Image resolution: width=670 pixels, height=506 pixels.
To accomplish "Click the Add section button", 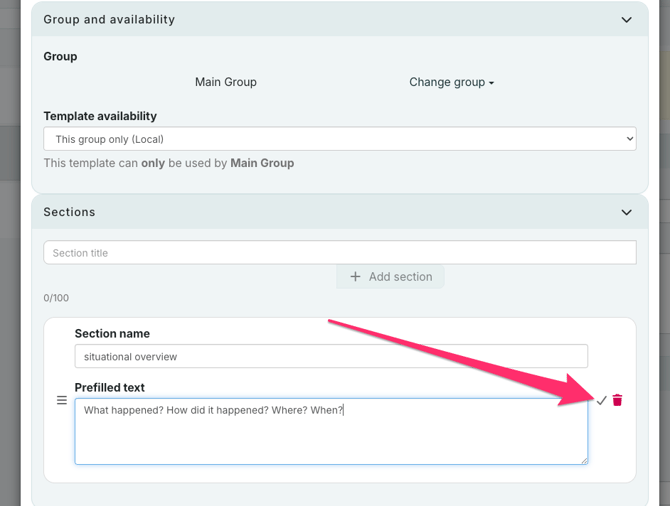I will coord(390,277).
